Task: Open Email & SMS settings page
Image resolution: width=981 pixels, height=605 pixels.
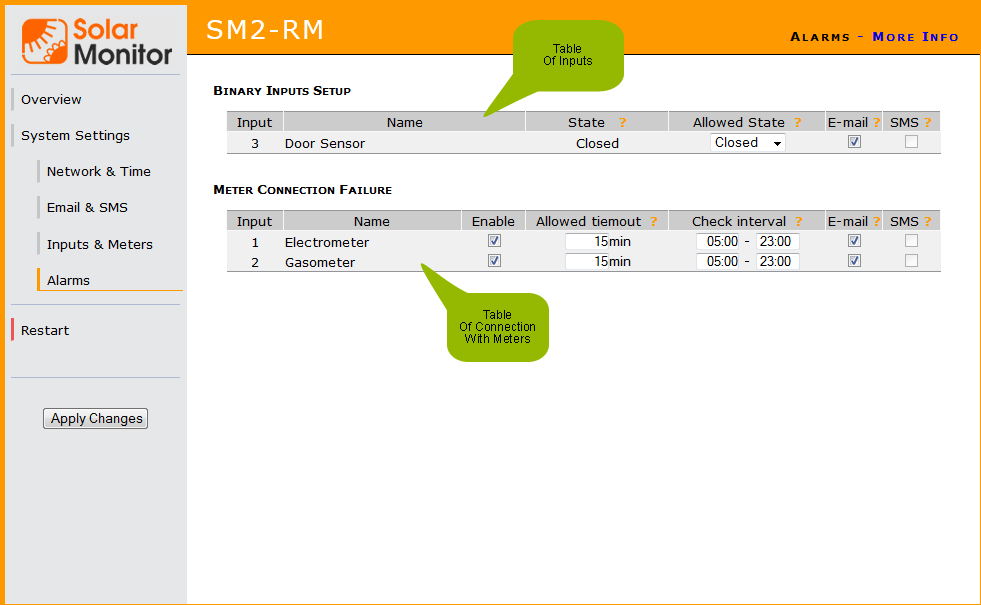Action: pyautogui.click(x=87, y=207)
